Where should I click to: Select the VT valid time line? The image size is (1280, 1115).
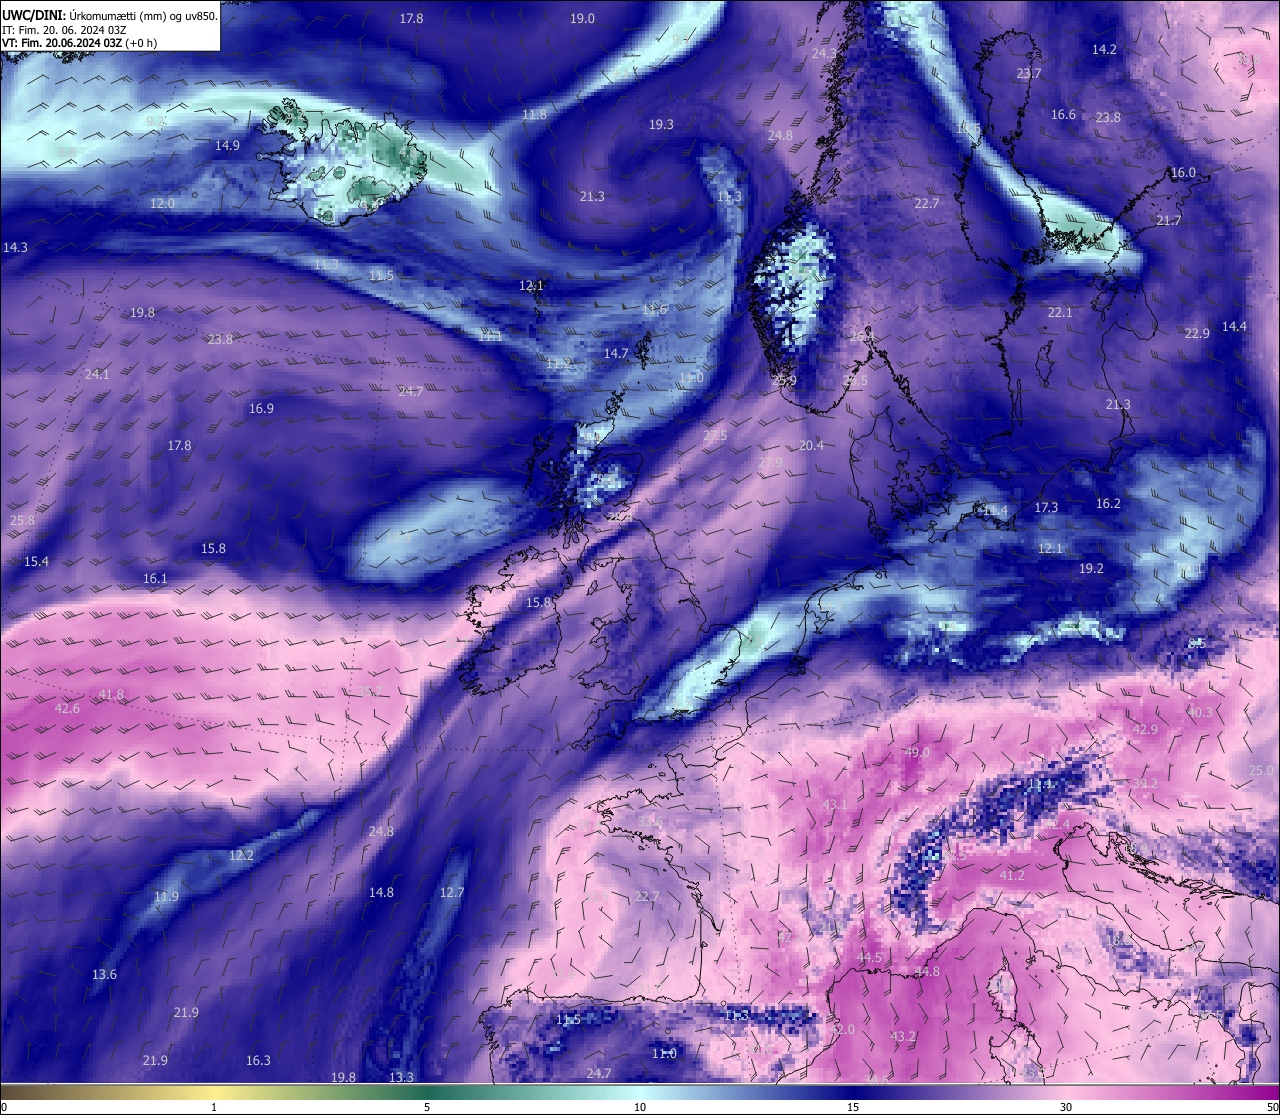(79, 43)
